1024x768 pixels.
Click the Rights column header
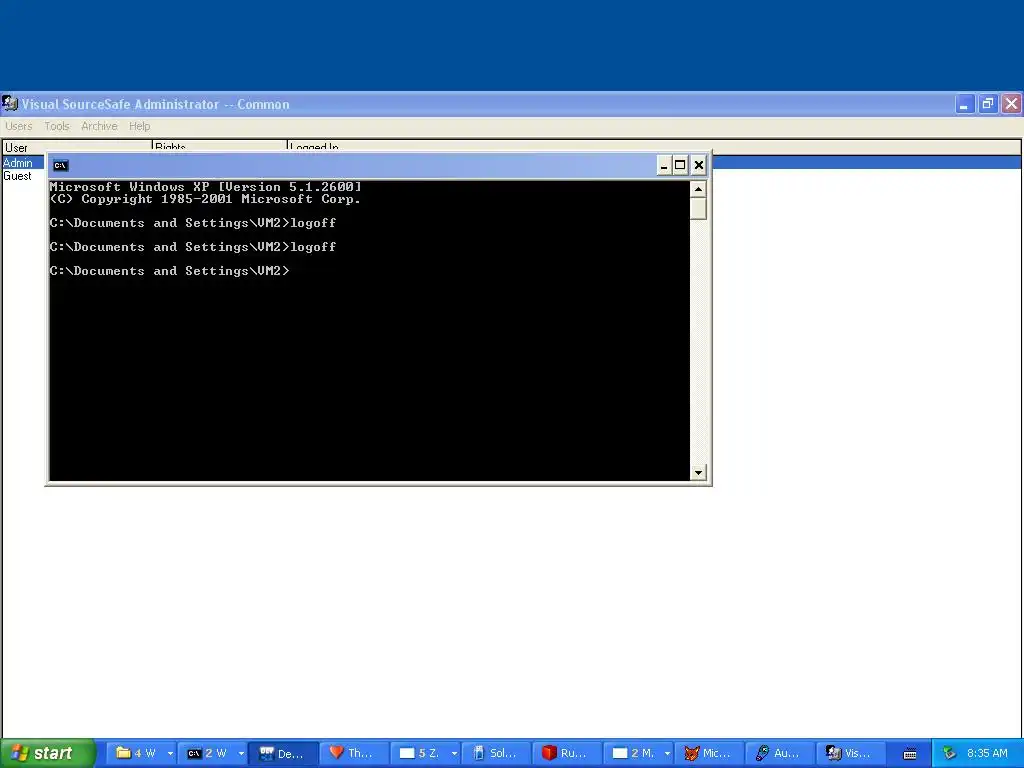point(219,146)
